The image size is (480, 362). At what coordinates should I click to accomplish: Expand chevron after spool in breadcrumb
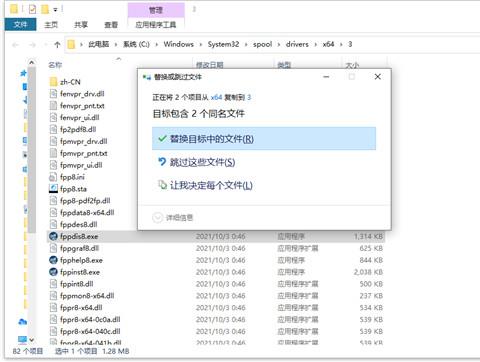[279, 44]
